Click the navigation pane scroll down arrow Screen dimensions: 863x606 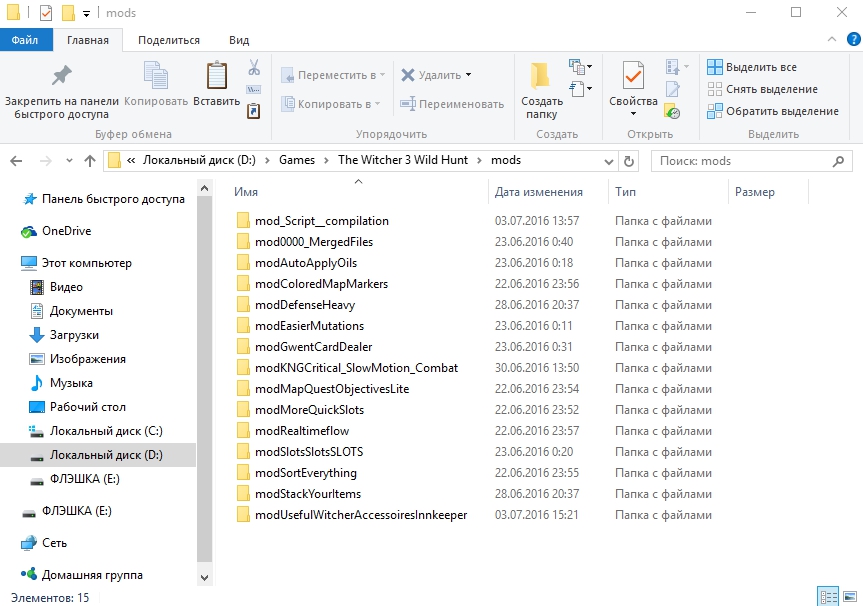pos(205,577)
